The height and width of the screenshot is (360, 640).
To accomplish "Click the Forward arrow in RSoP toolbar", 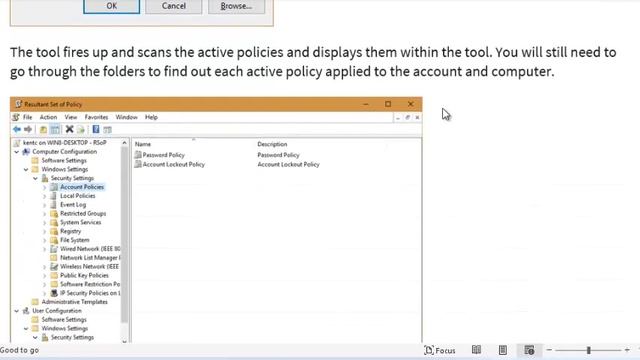I will click(28, 129).
